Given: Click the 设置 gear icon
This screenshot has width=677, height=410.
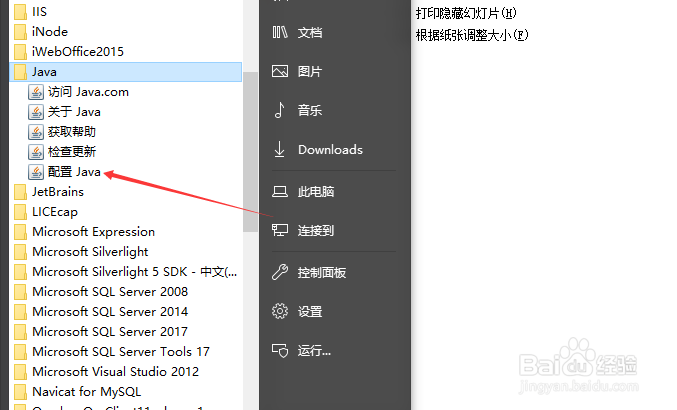Looking at the screenshot, I should click(280, 311).
